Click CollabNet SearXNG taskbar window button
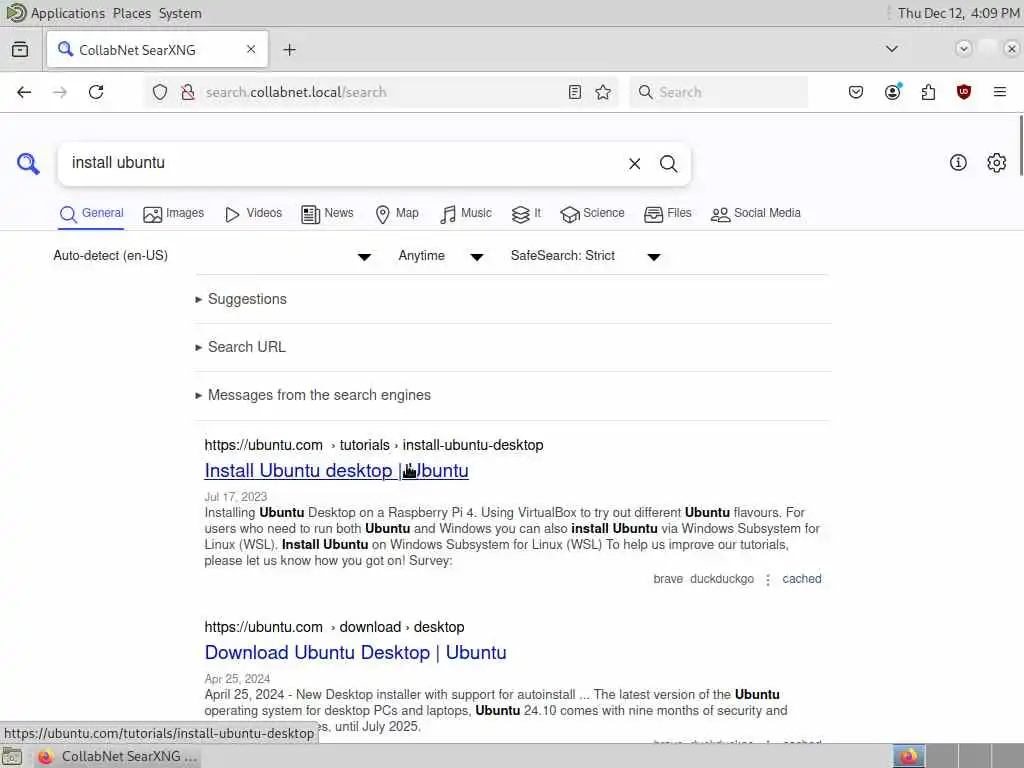Screen dimensions: 1024x768 (x=118, y=756)
